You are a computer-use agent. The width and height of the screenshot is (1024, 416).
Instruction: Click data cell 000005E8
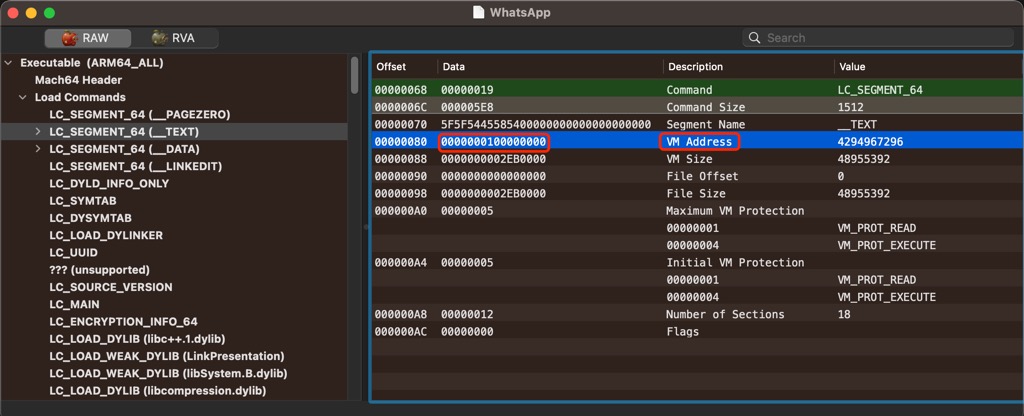click(x=468, y=107)
